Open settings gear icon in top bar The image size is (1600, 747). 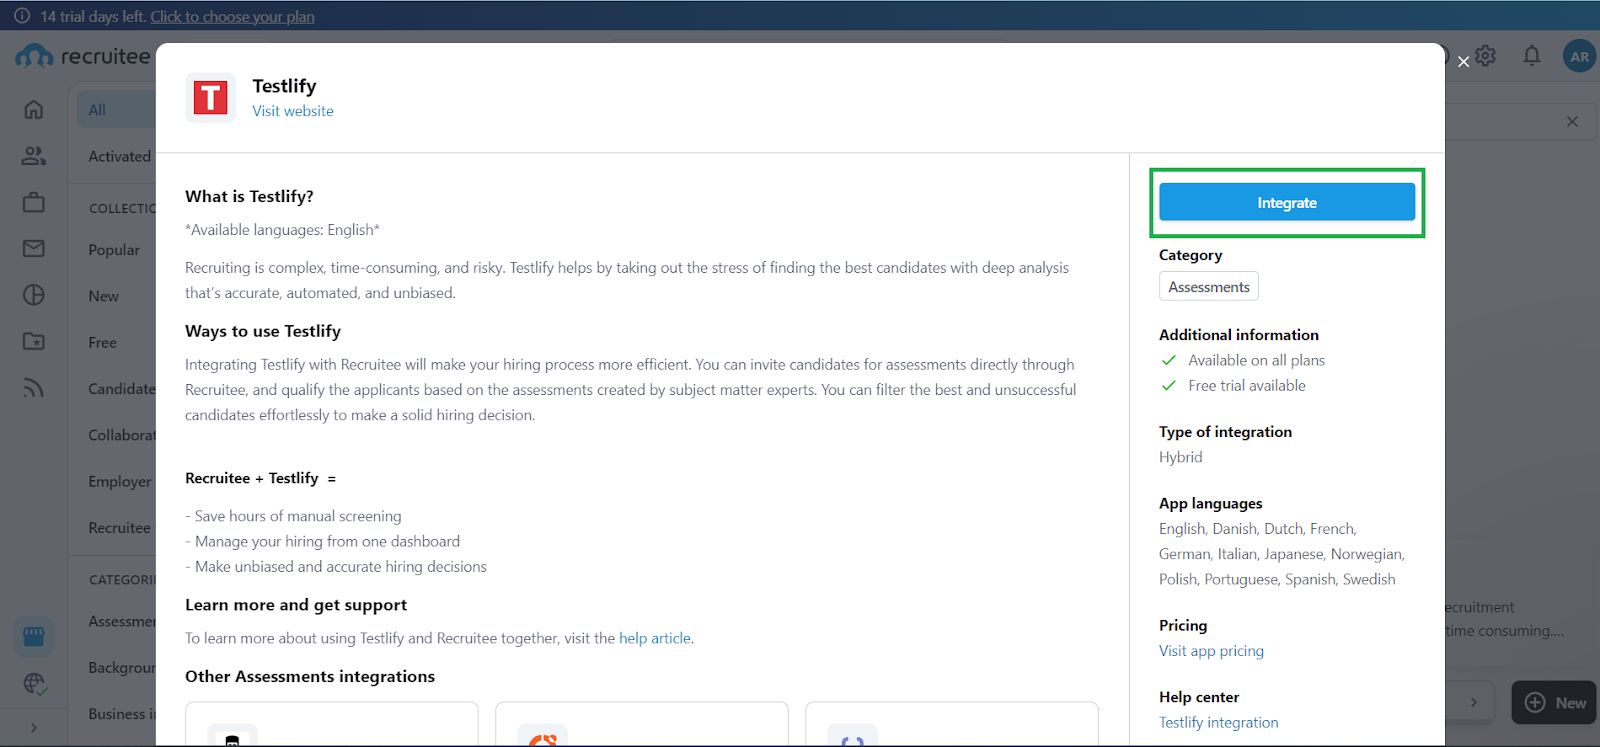coord(1486,56)
